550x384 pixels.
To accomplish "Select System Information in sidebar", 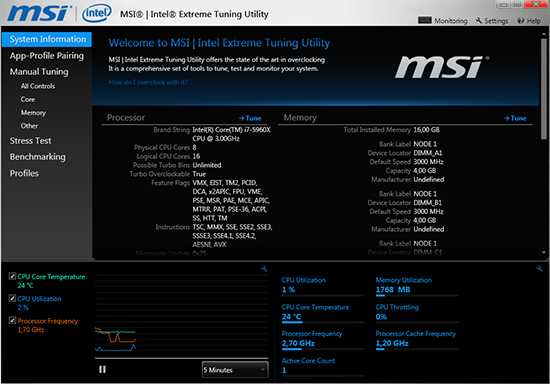I will pyautogui.click(x=47, y=39).
